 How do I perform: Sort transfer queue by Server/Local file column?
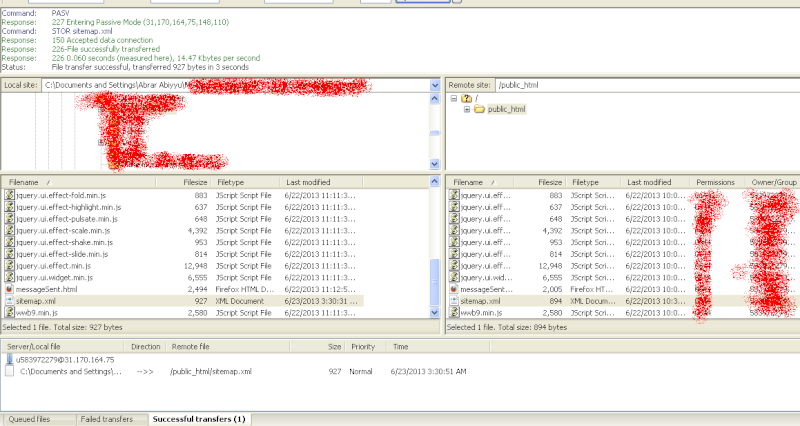click(62, 346)
